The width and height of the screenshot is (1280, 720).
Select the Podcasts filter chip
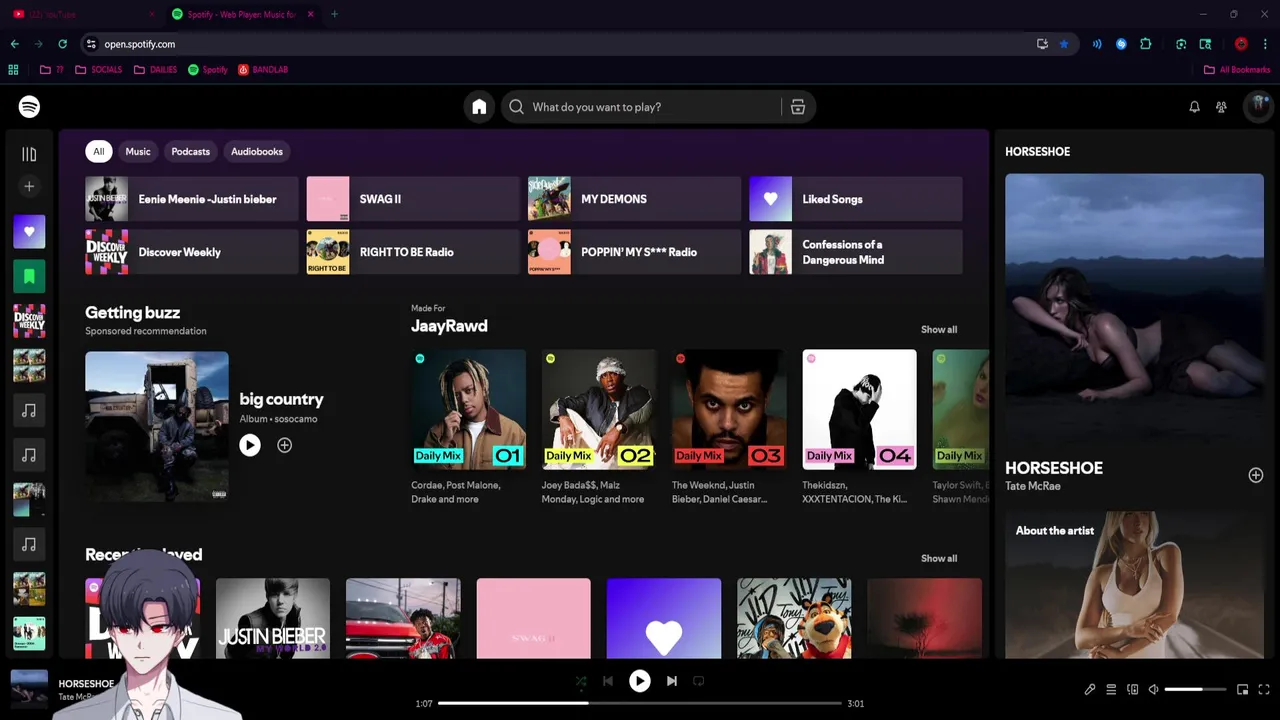(190, 152)
